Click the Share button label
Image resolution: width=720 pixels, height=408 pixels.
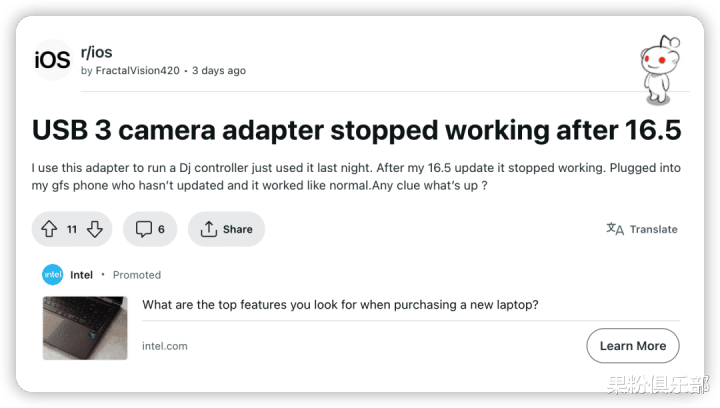(237, 229)
